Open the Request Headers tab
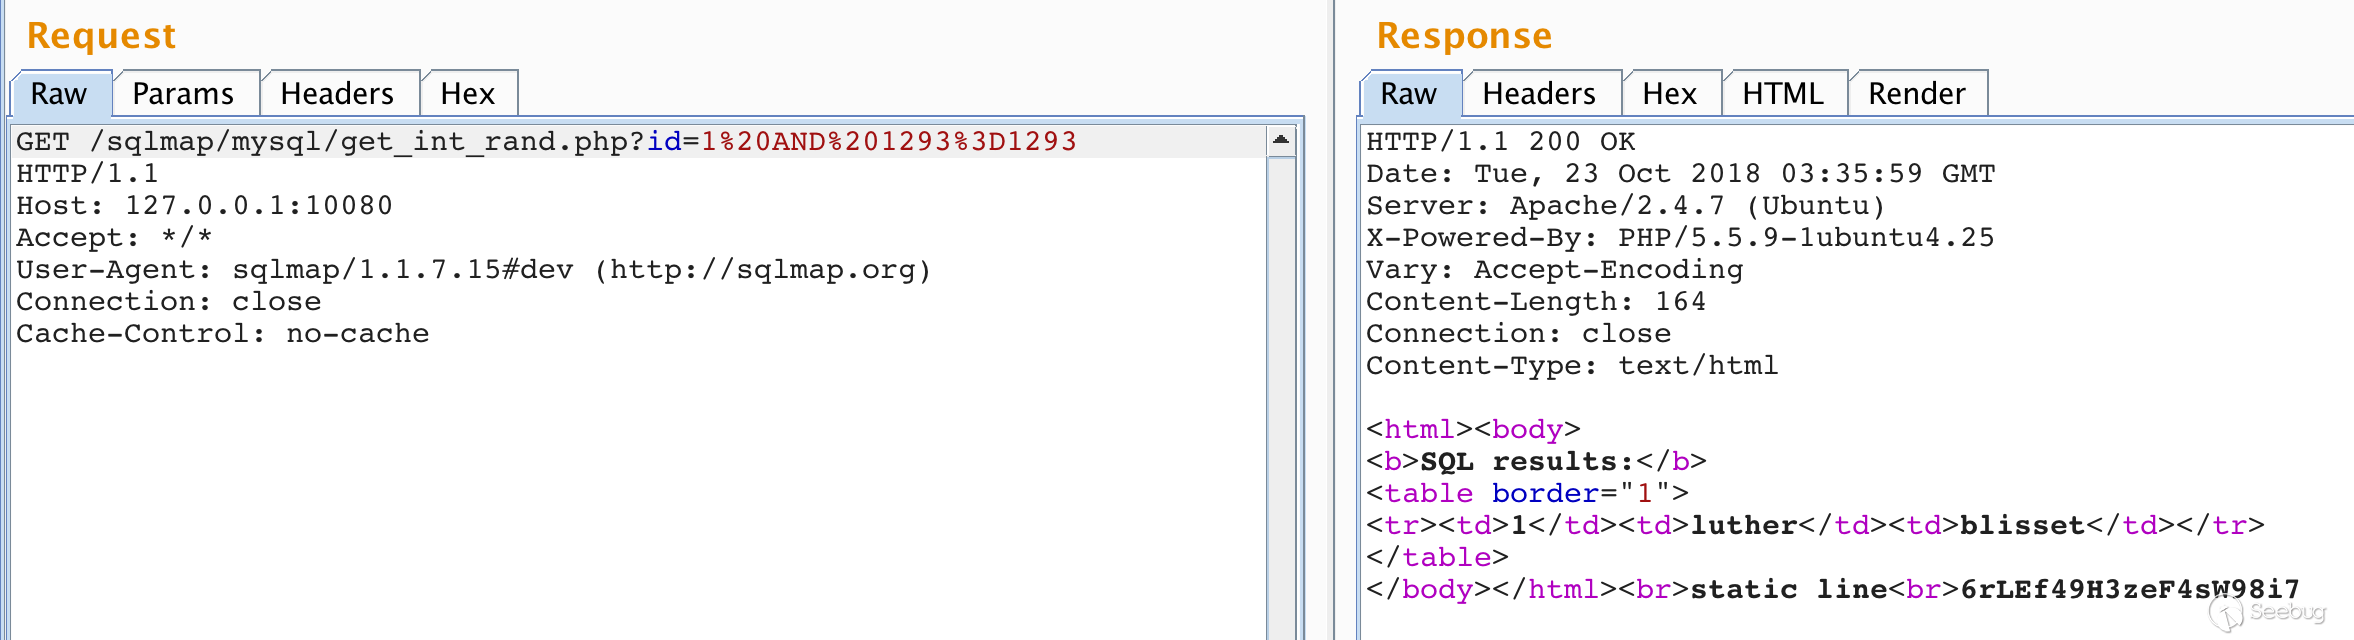 coord(337,94)
